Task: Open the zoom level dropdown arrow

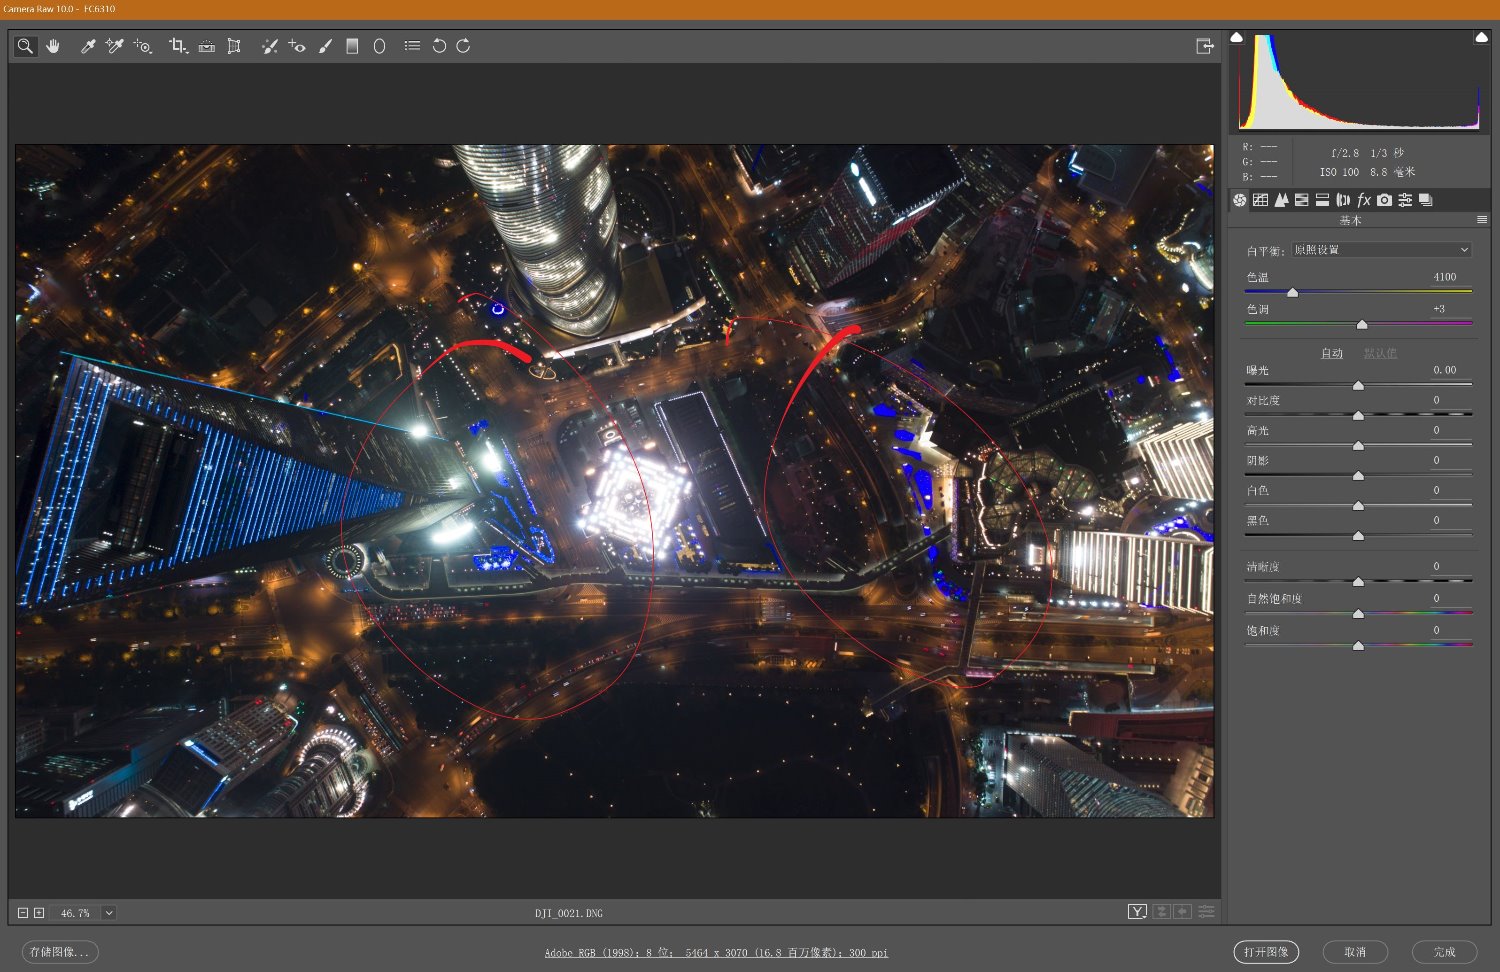Action: 109,913
